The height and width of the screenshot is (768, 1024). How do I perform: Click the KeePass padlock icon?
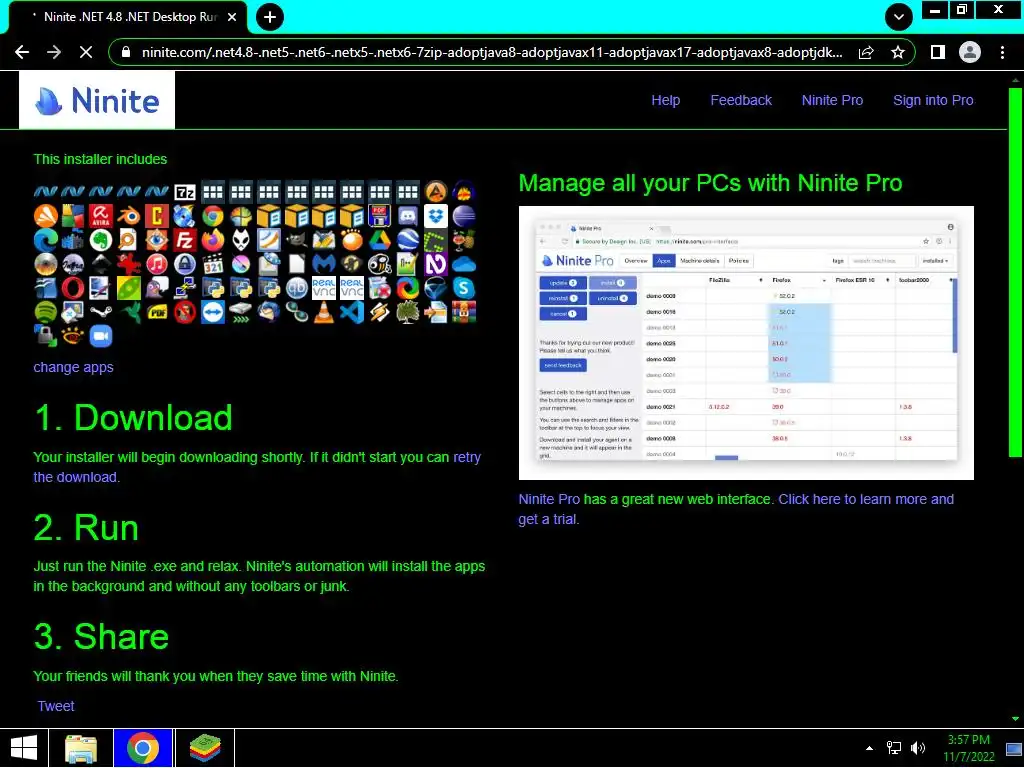tap(185, 264)
